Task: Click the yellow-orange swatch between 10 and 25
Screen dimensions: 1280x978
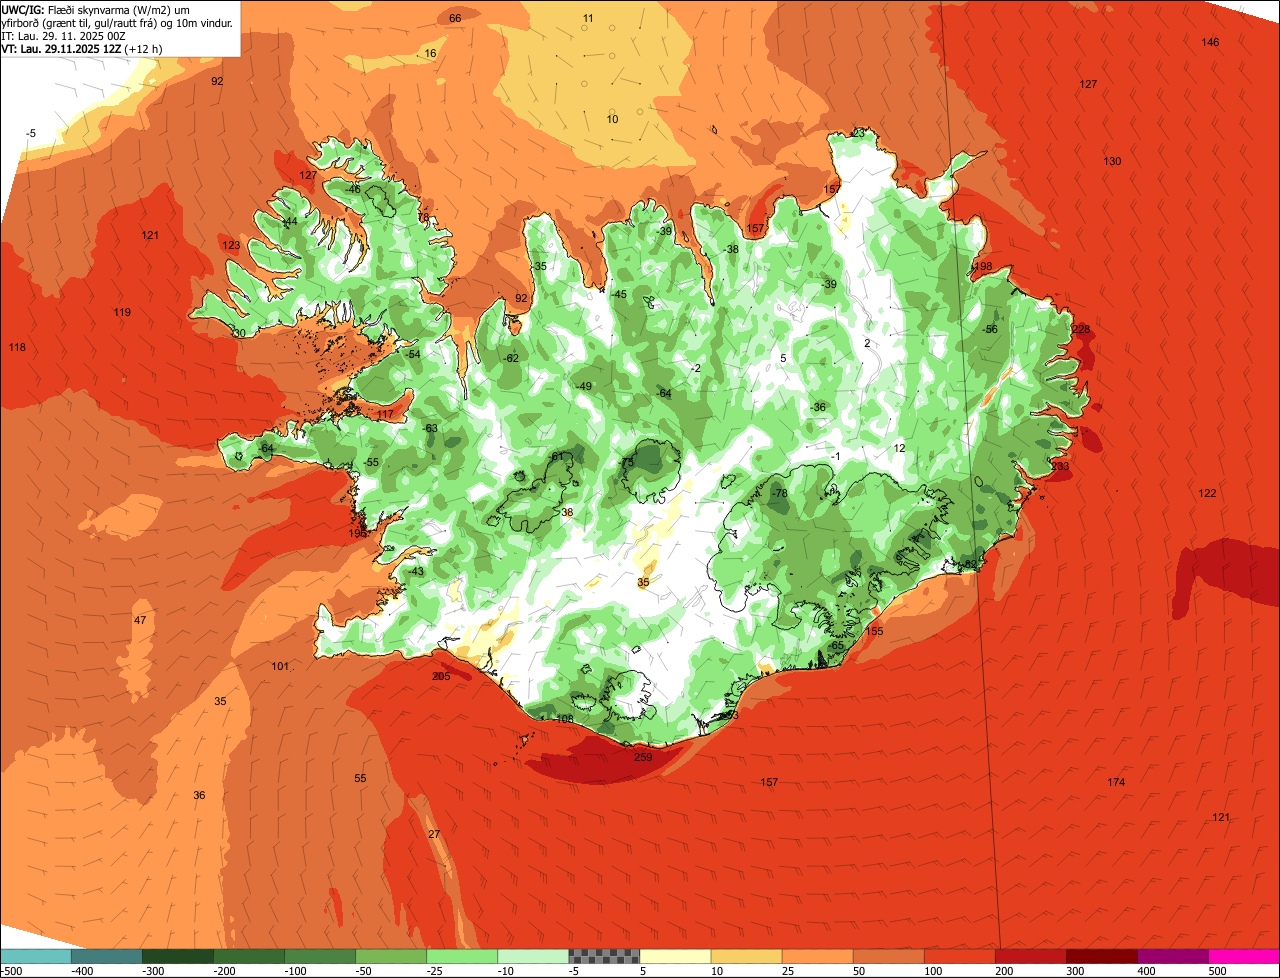Action: point(747,956)
